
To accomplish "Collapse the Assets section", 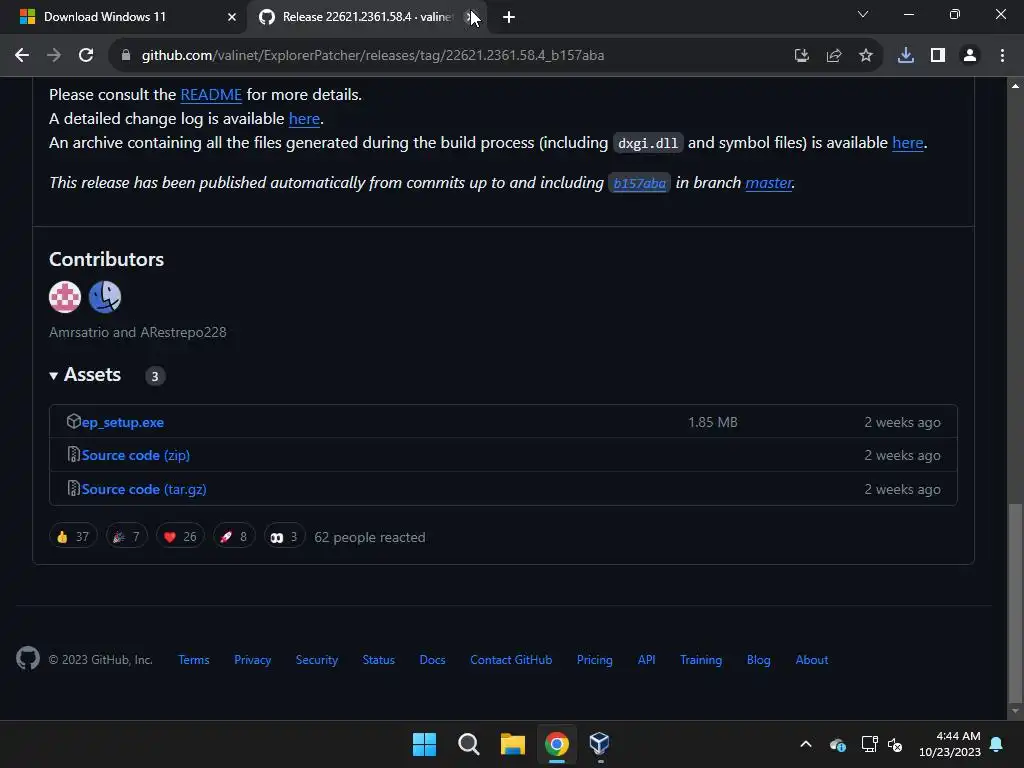I will pyautogui.click(x=85, y=375).
